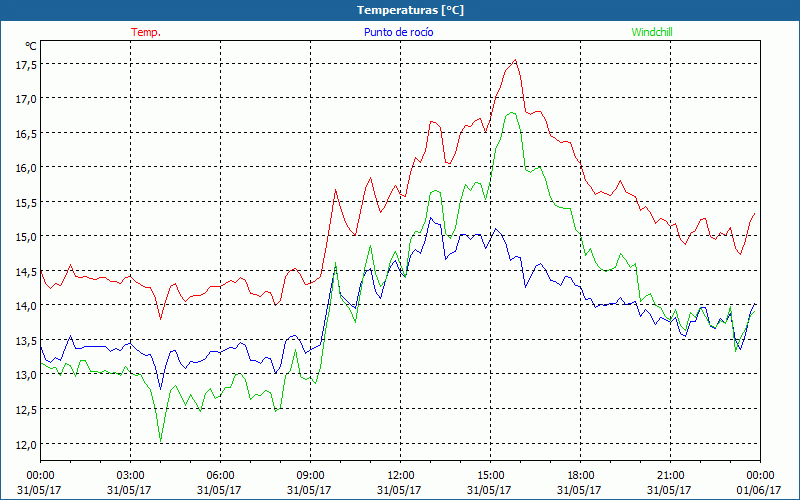
Task: Click the green windchill minimum near 04:00
Action: pos(161,441)
